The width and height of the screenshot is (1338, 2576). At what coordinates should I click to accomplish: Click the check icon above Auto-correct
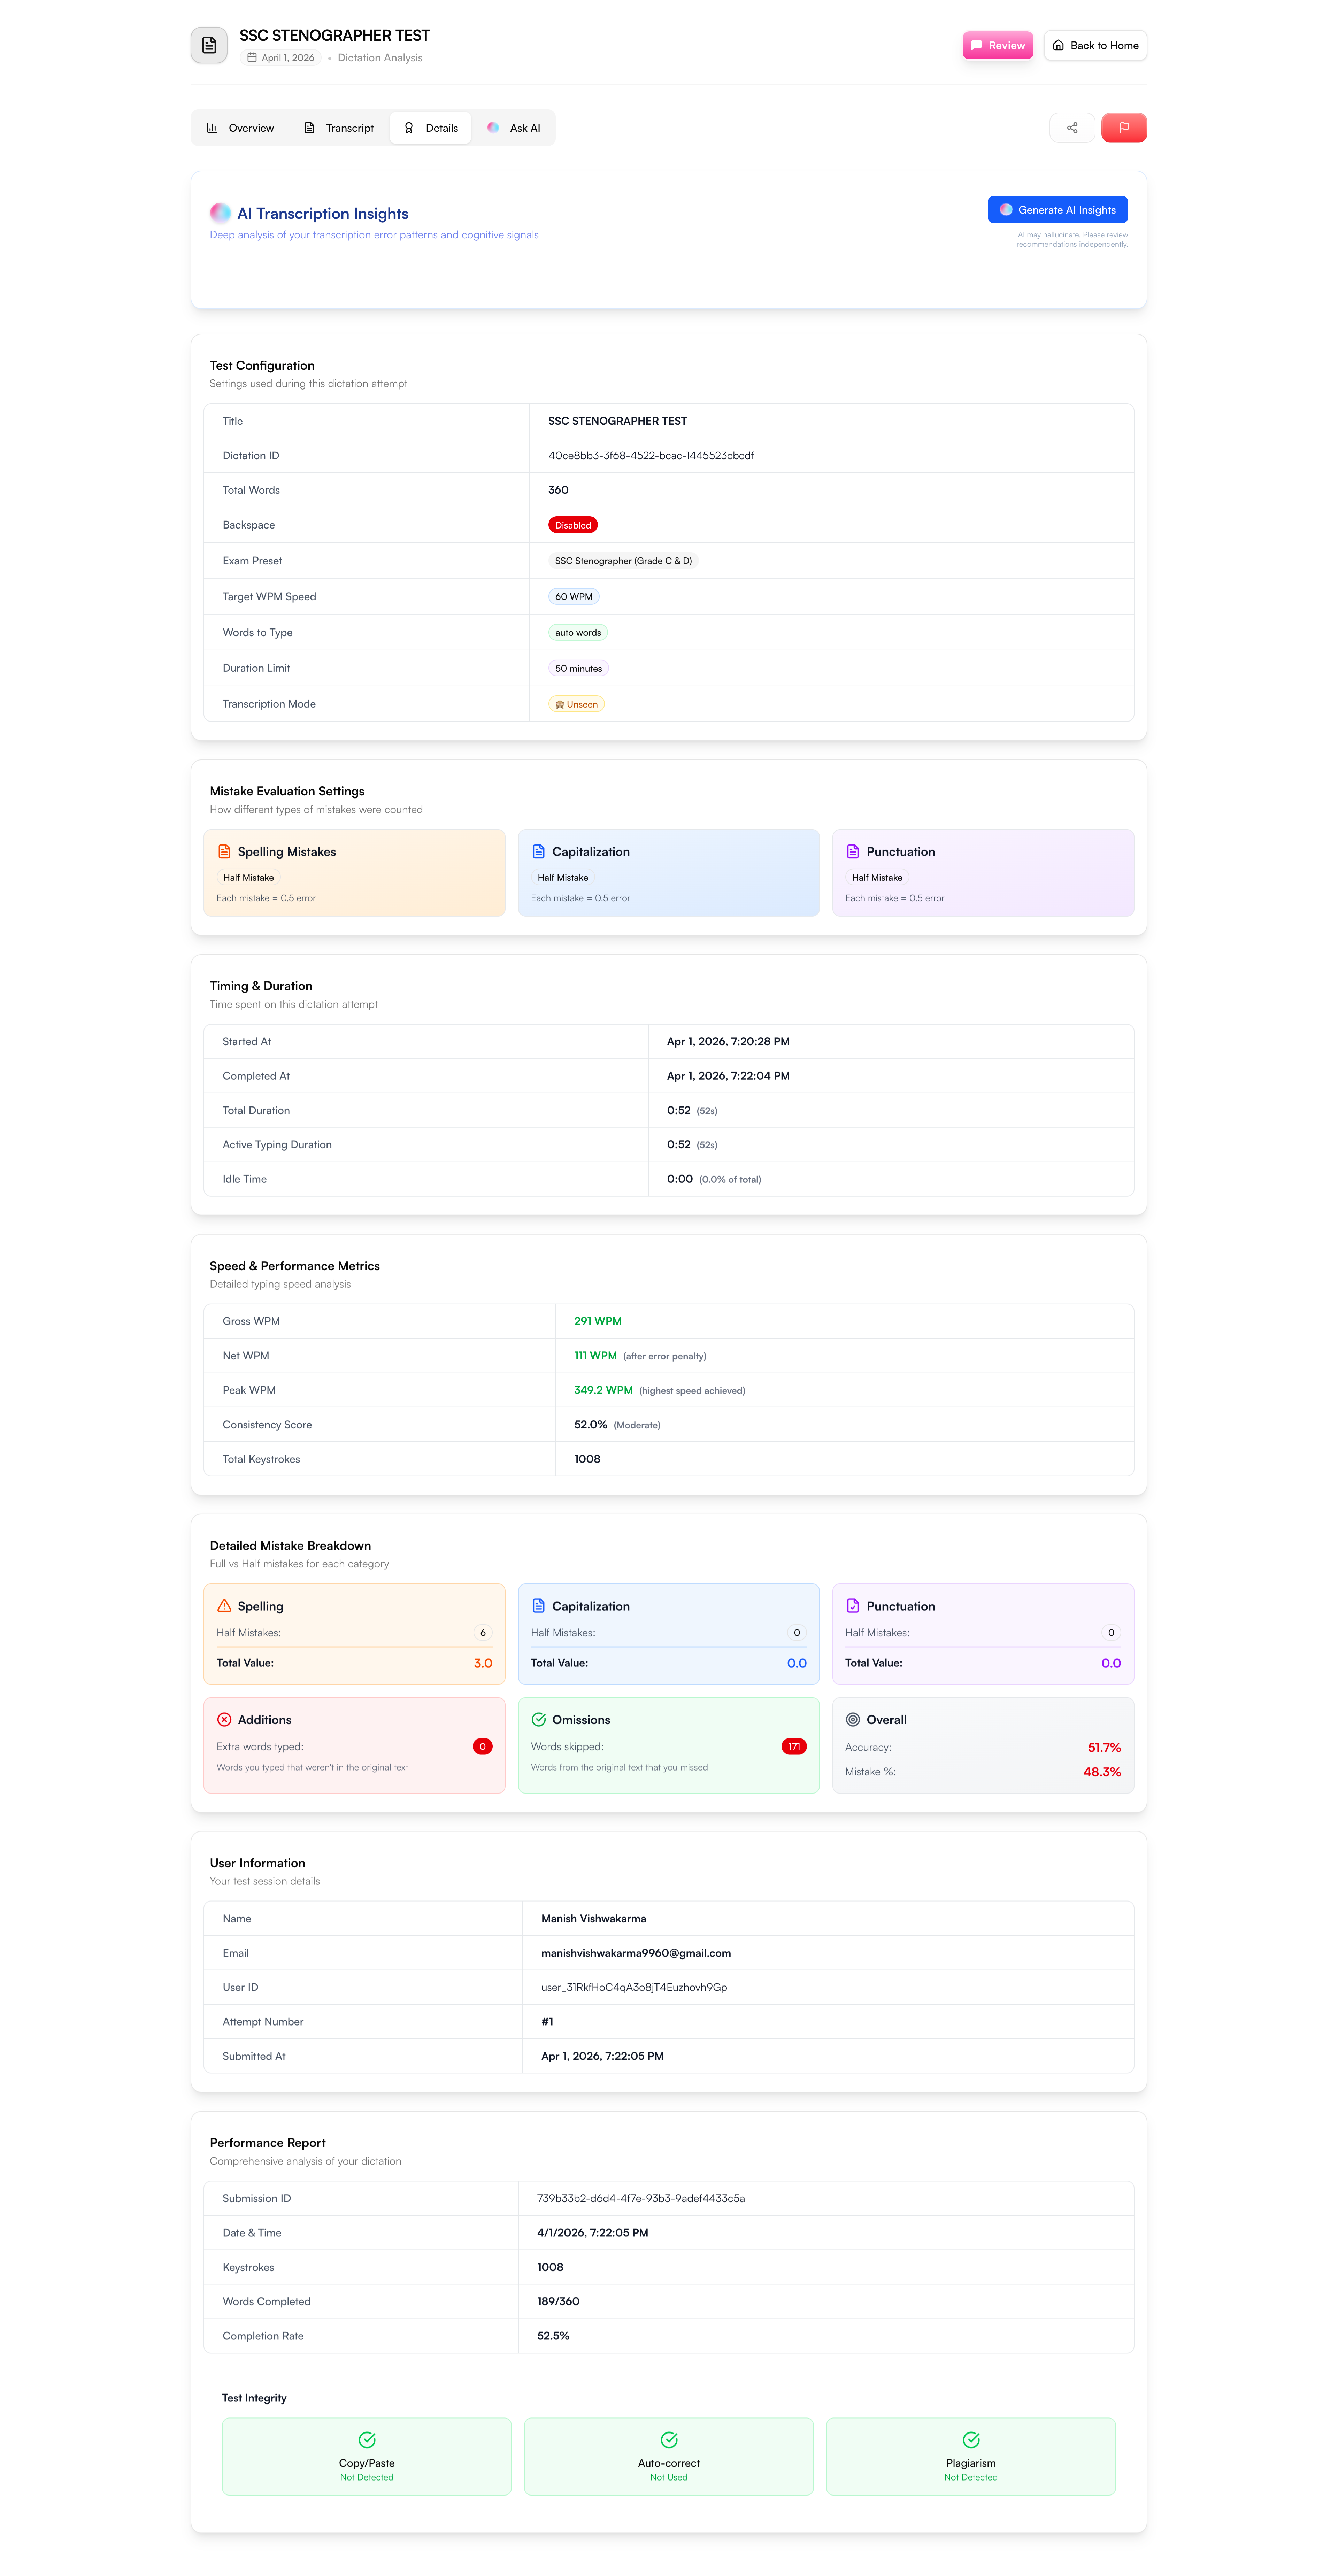tap(669, 2440)
